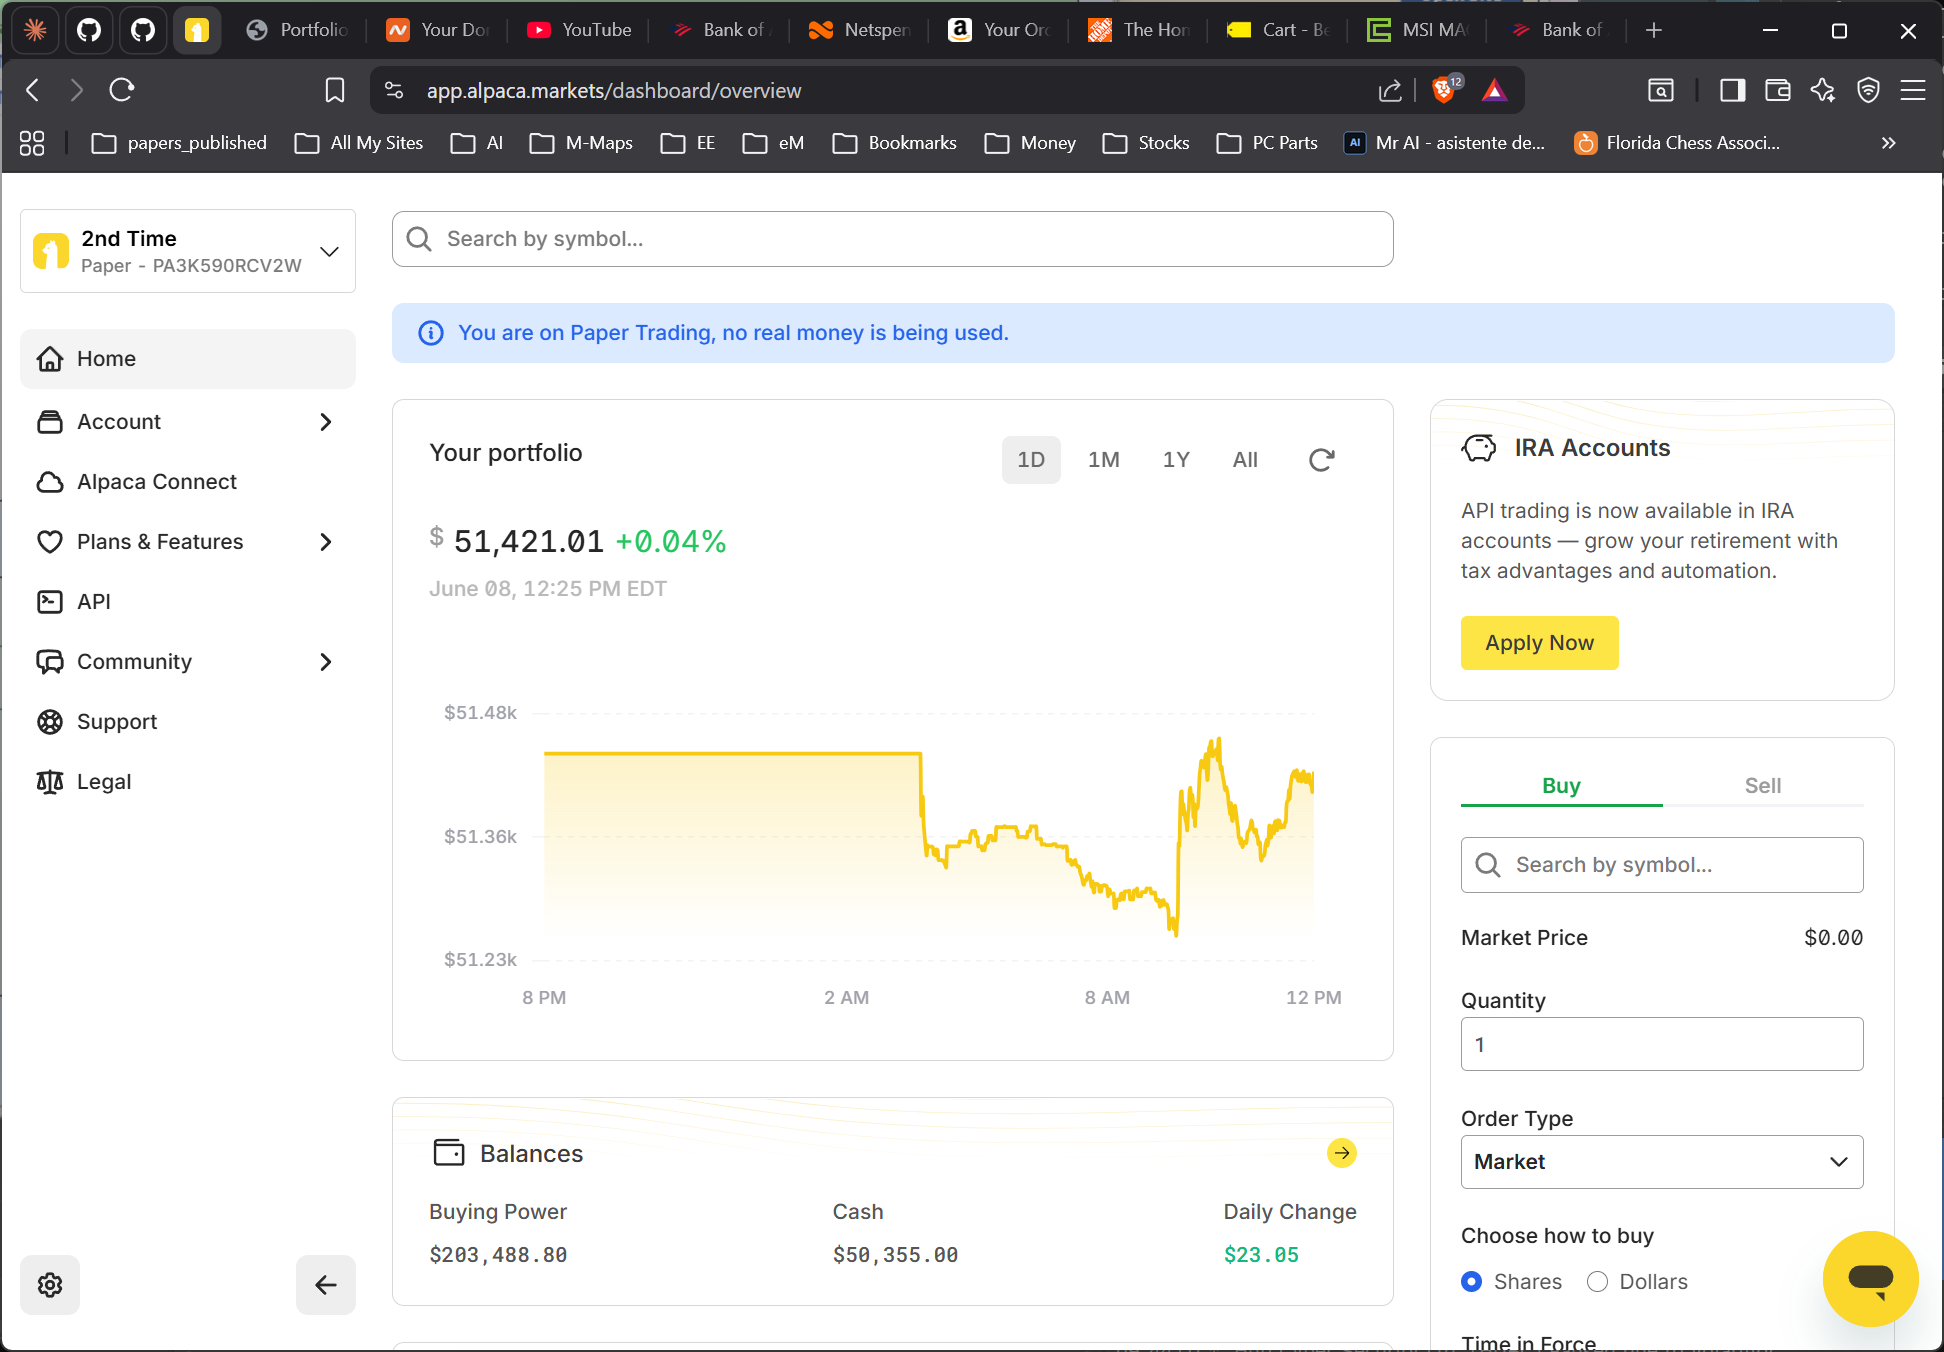Screen dimensions: 1944x1352
Task: Expand the 2nd Time account selector
Action: pos(188,251)
